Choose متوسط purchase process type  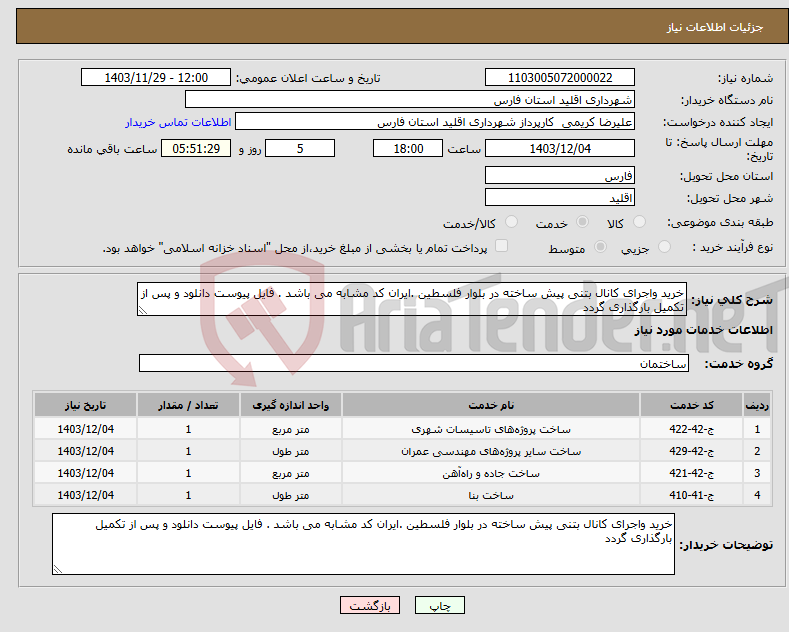[x=601, y=247]
